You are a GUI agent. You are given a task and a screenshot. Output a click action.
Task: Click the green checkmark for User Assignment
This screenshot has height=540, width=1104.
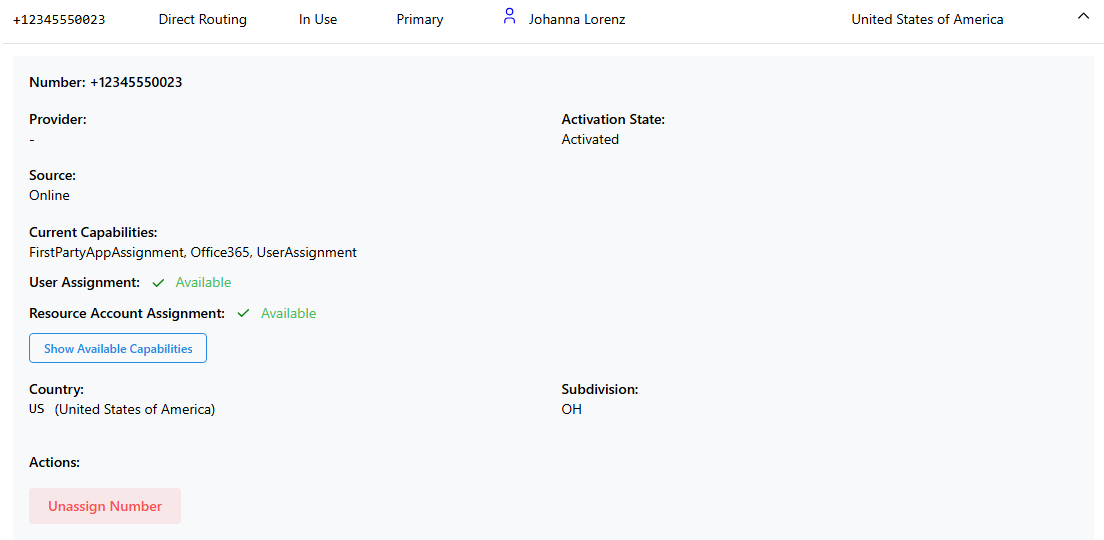(x=159, y=283)
